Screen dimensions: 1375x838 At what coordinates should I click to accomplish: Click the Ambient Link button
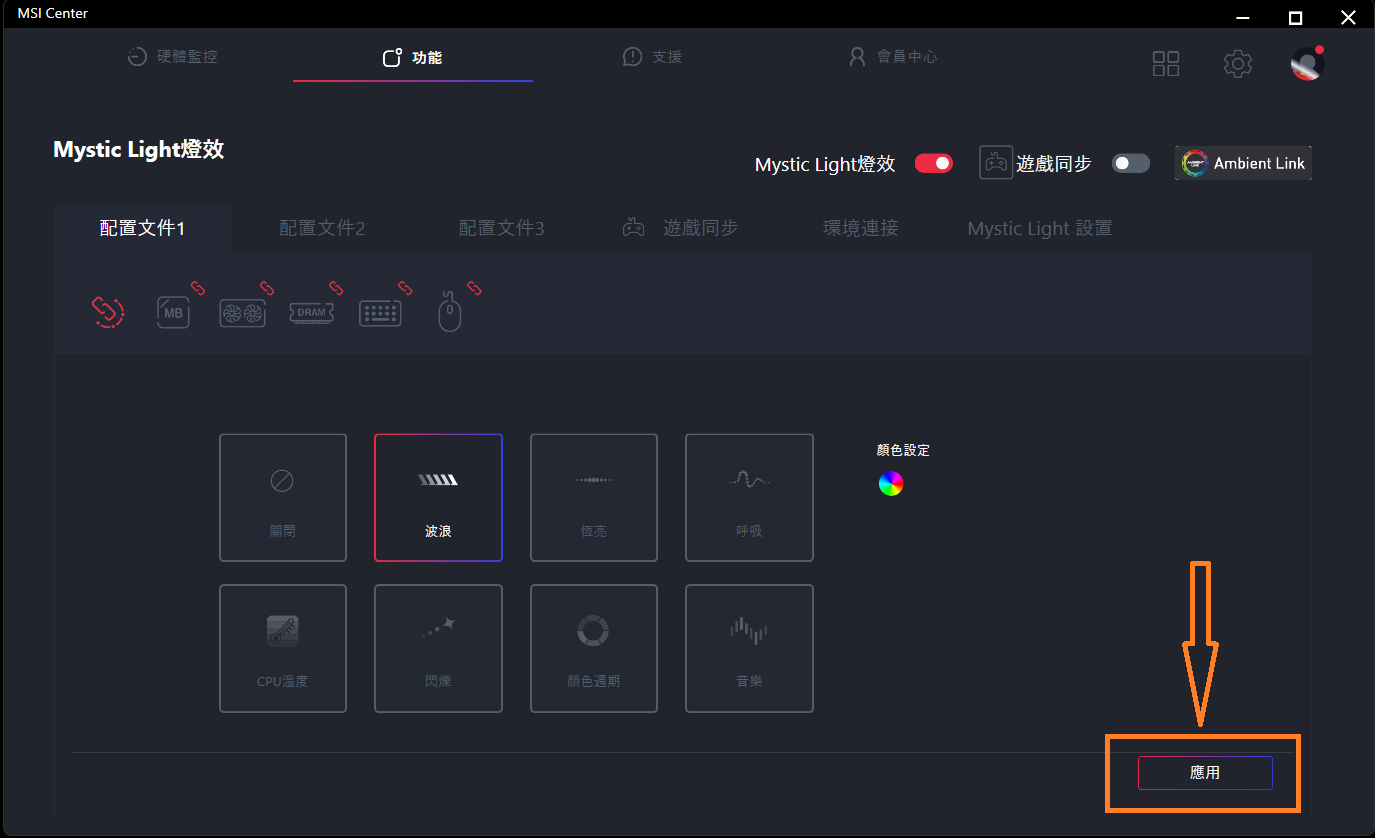pos(1243,163)
